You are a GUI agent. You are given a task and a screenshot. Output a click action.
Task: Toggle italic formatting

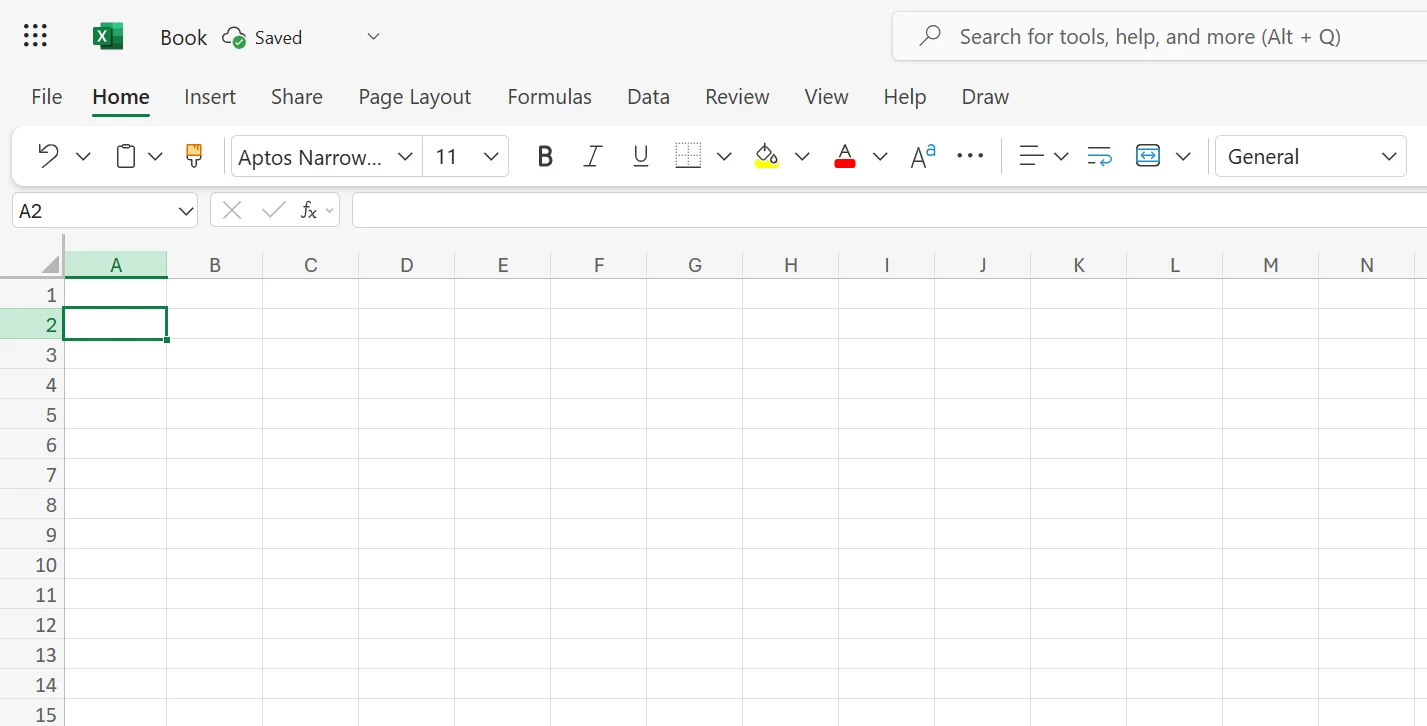(592, 156)
